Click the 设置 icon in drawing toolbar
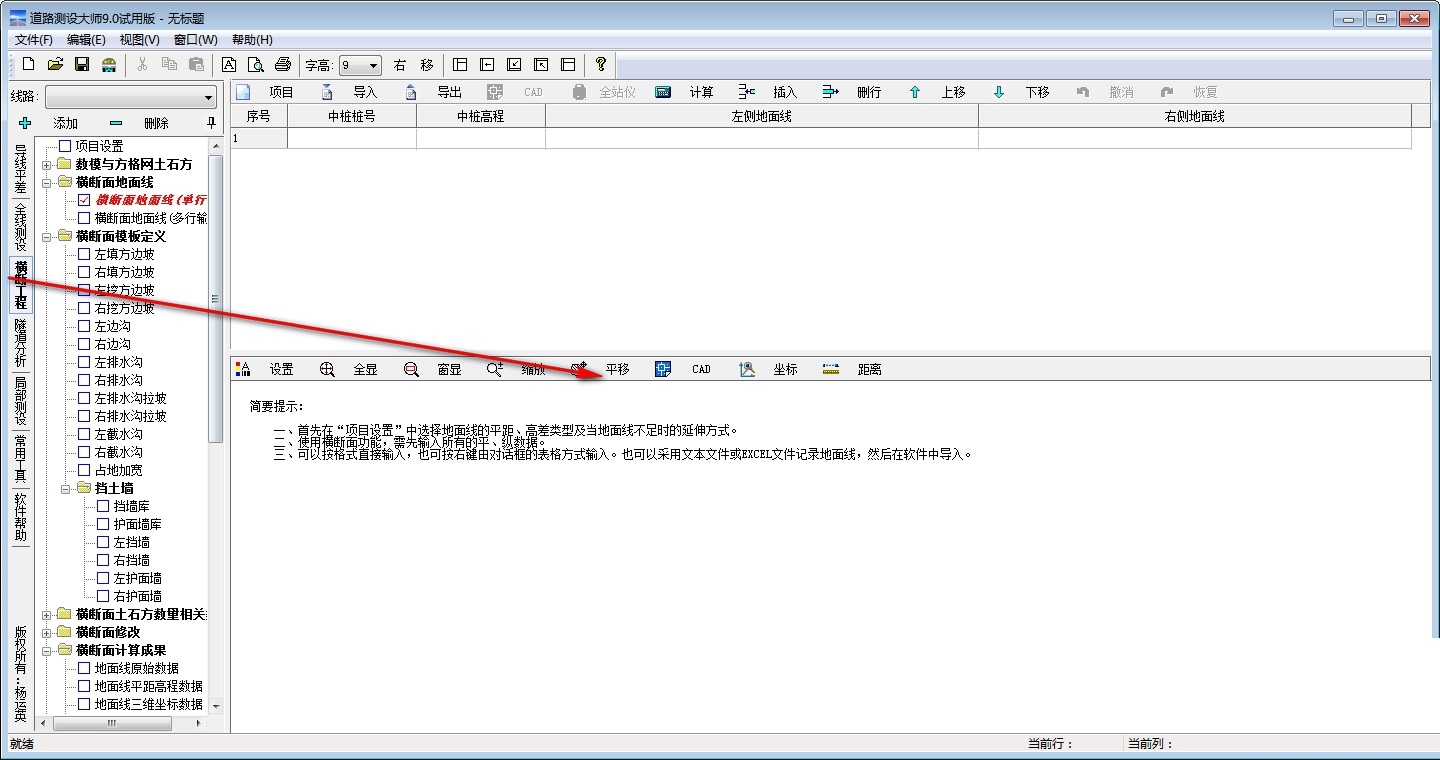Screen dimensions: 1440x760 pos(243,369)
